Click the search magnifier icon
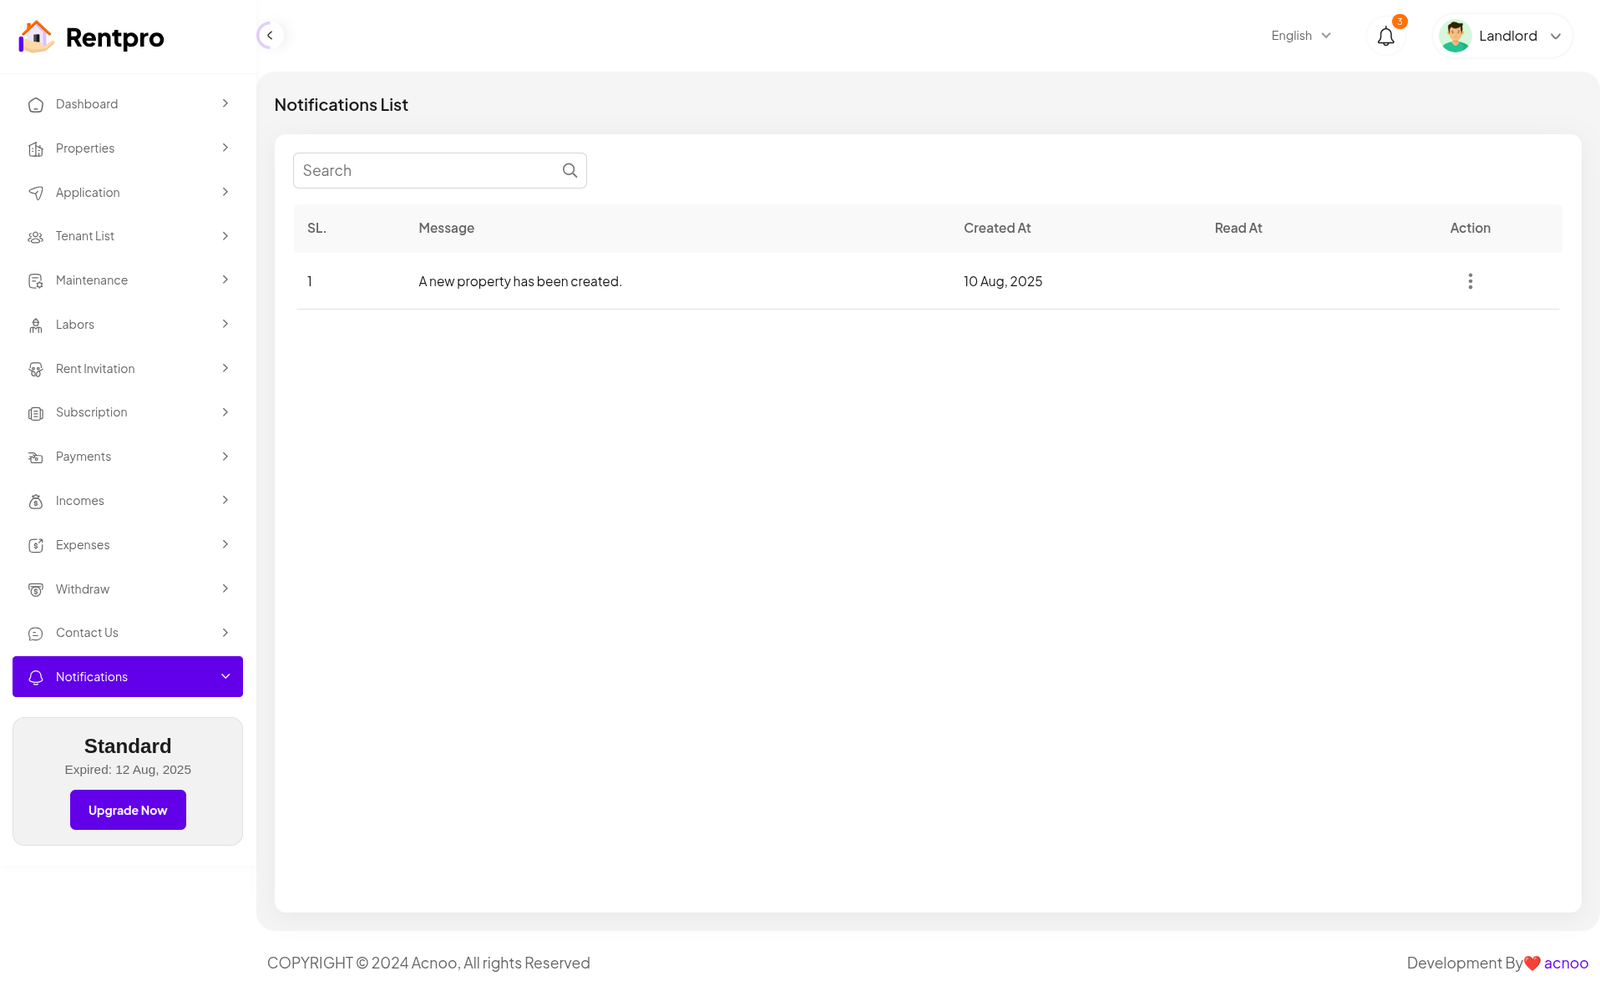The width and height of the screenshot is (1600, 995). click(570, 171)
